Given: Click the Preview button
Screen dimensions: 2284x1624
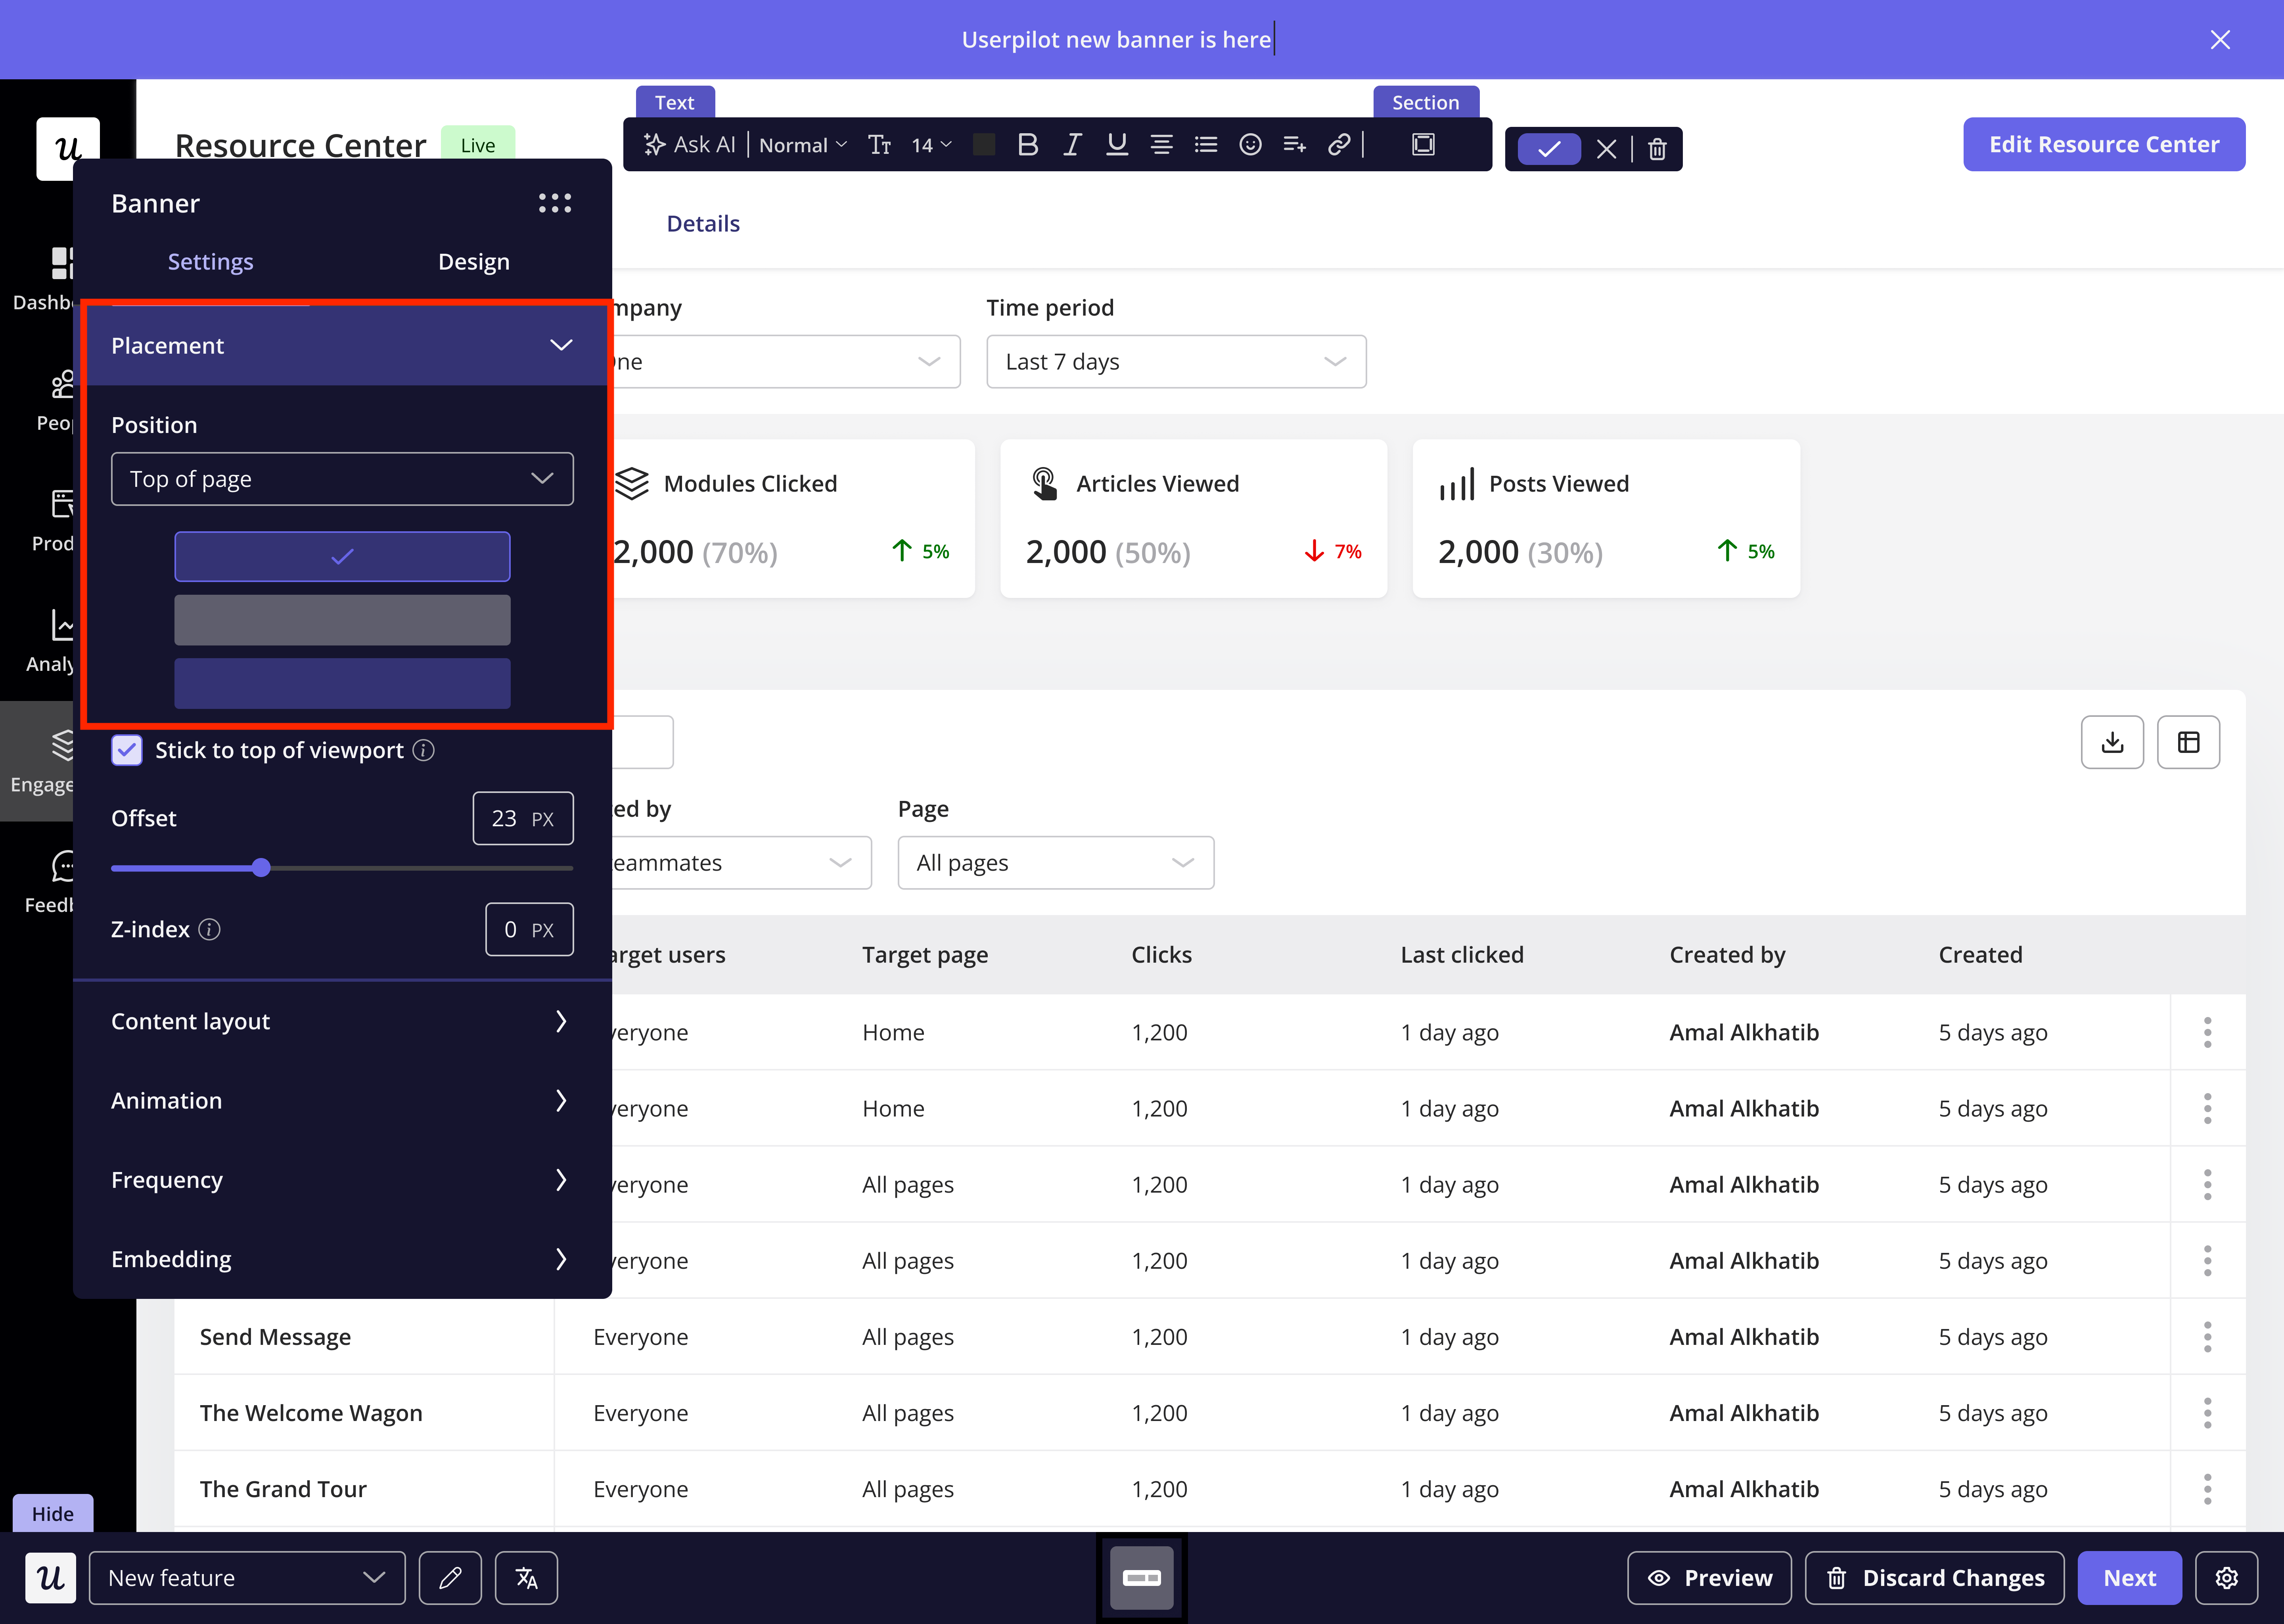Looking at the screenshot, I should (1709, 1578).
